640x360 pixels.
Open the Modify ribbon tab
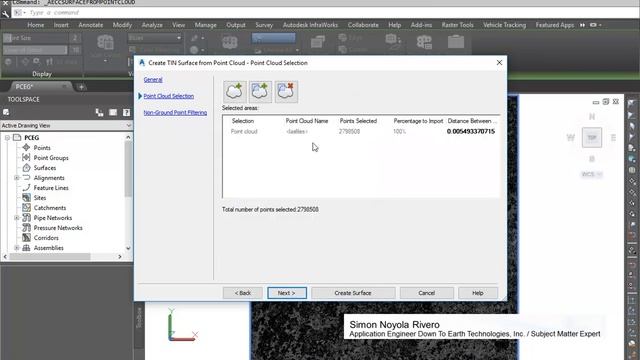point(122,25)
